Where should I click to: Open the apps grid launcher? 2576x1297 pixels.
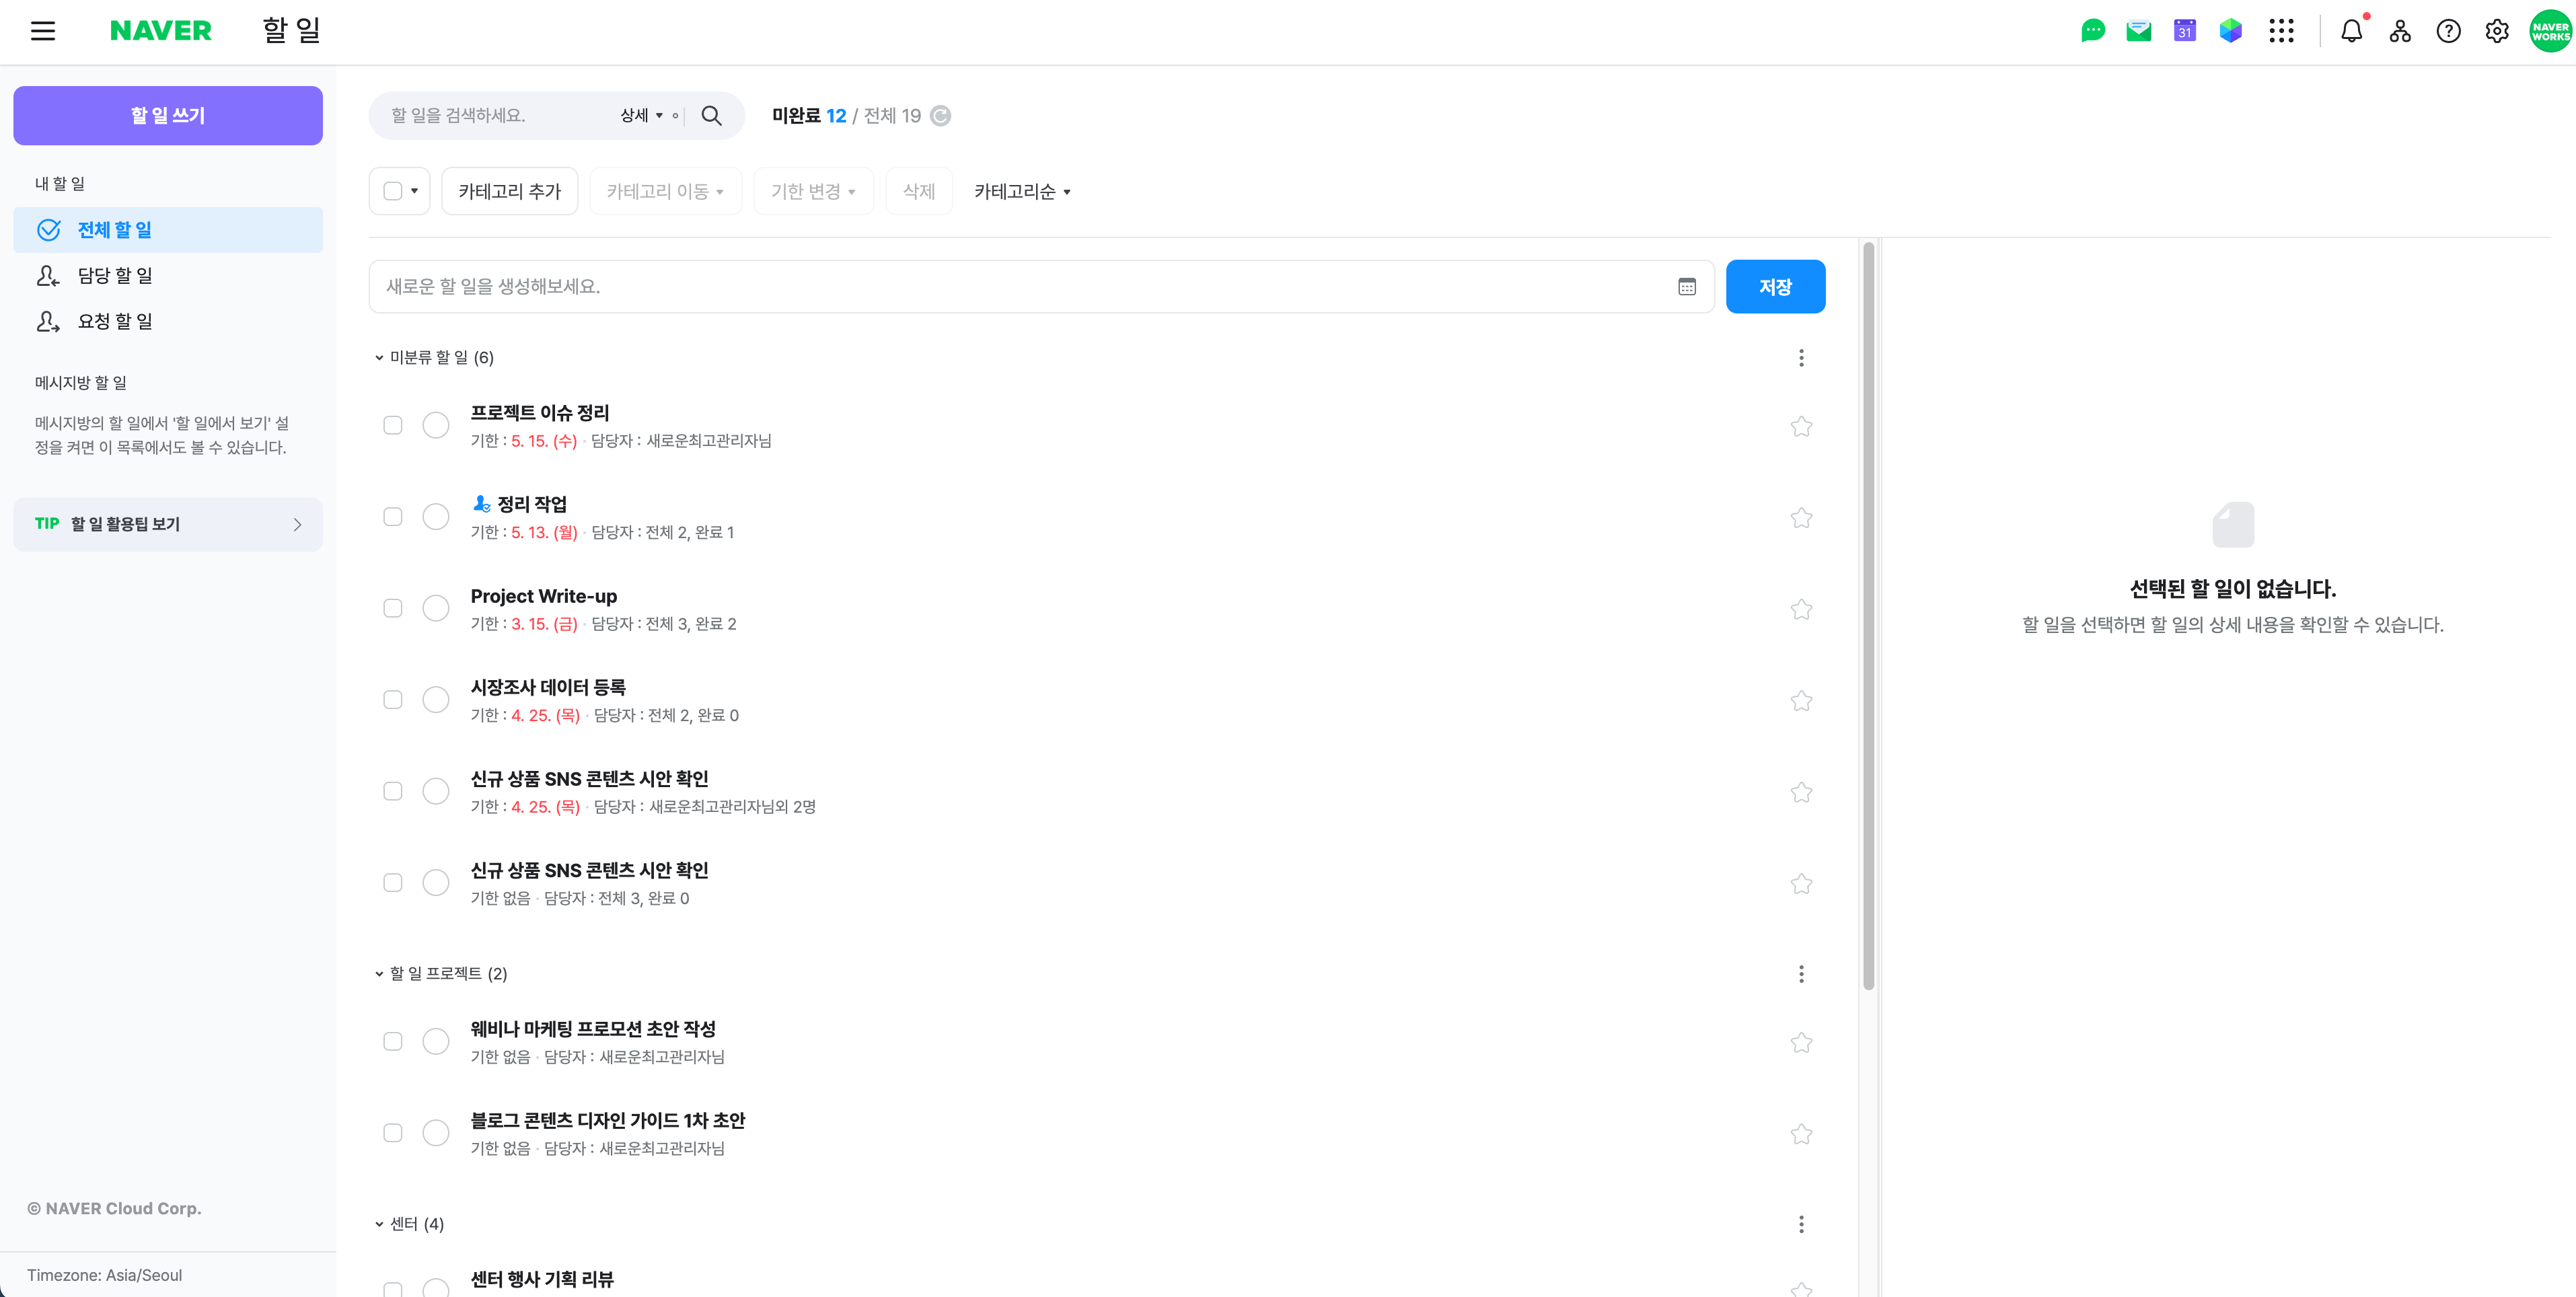click(x=2281, y=31)
